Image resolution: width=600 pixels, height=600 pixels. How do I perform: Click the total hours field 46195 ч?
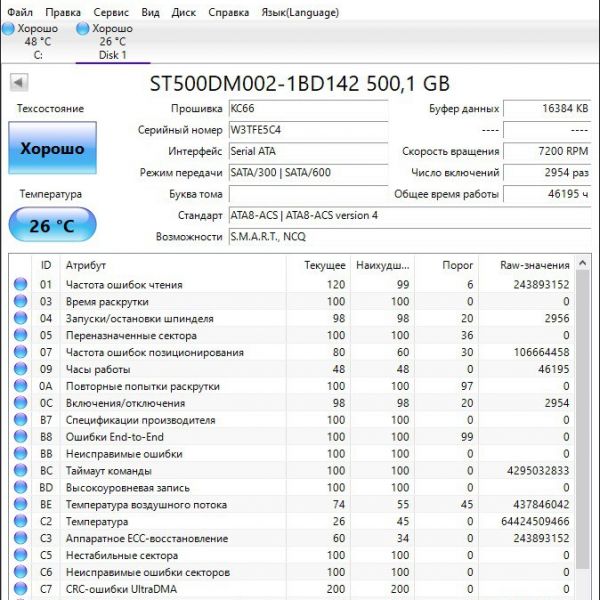547,194
